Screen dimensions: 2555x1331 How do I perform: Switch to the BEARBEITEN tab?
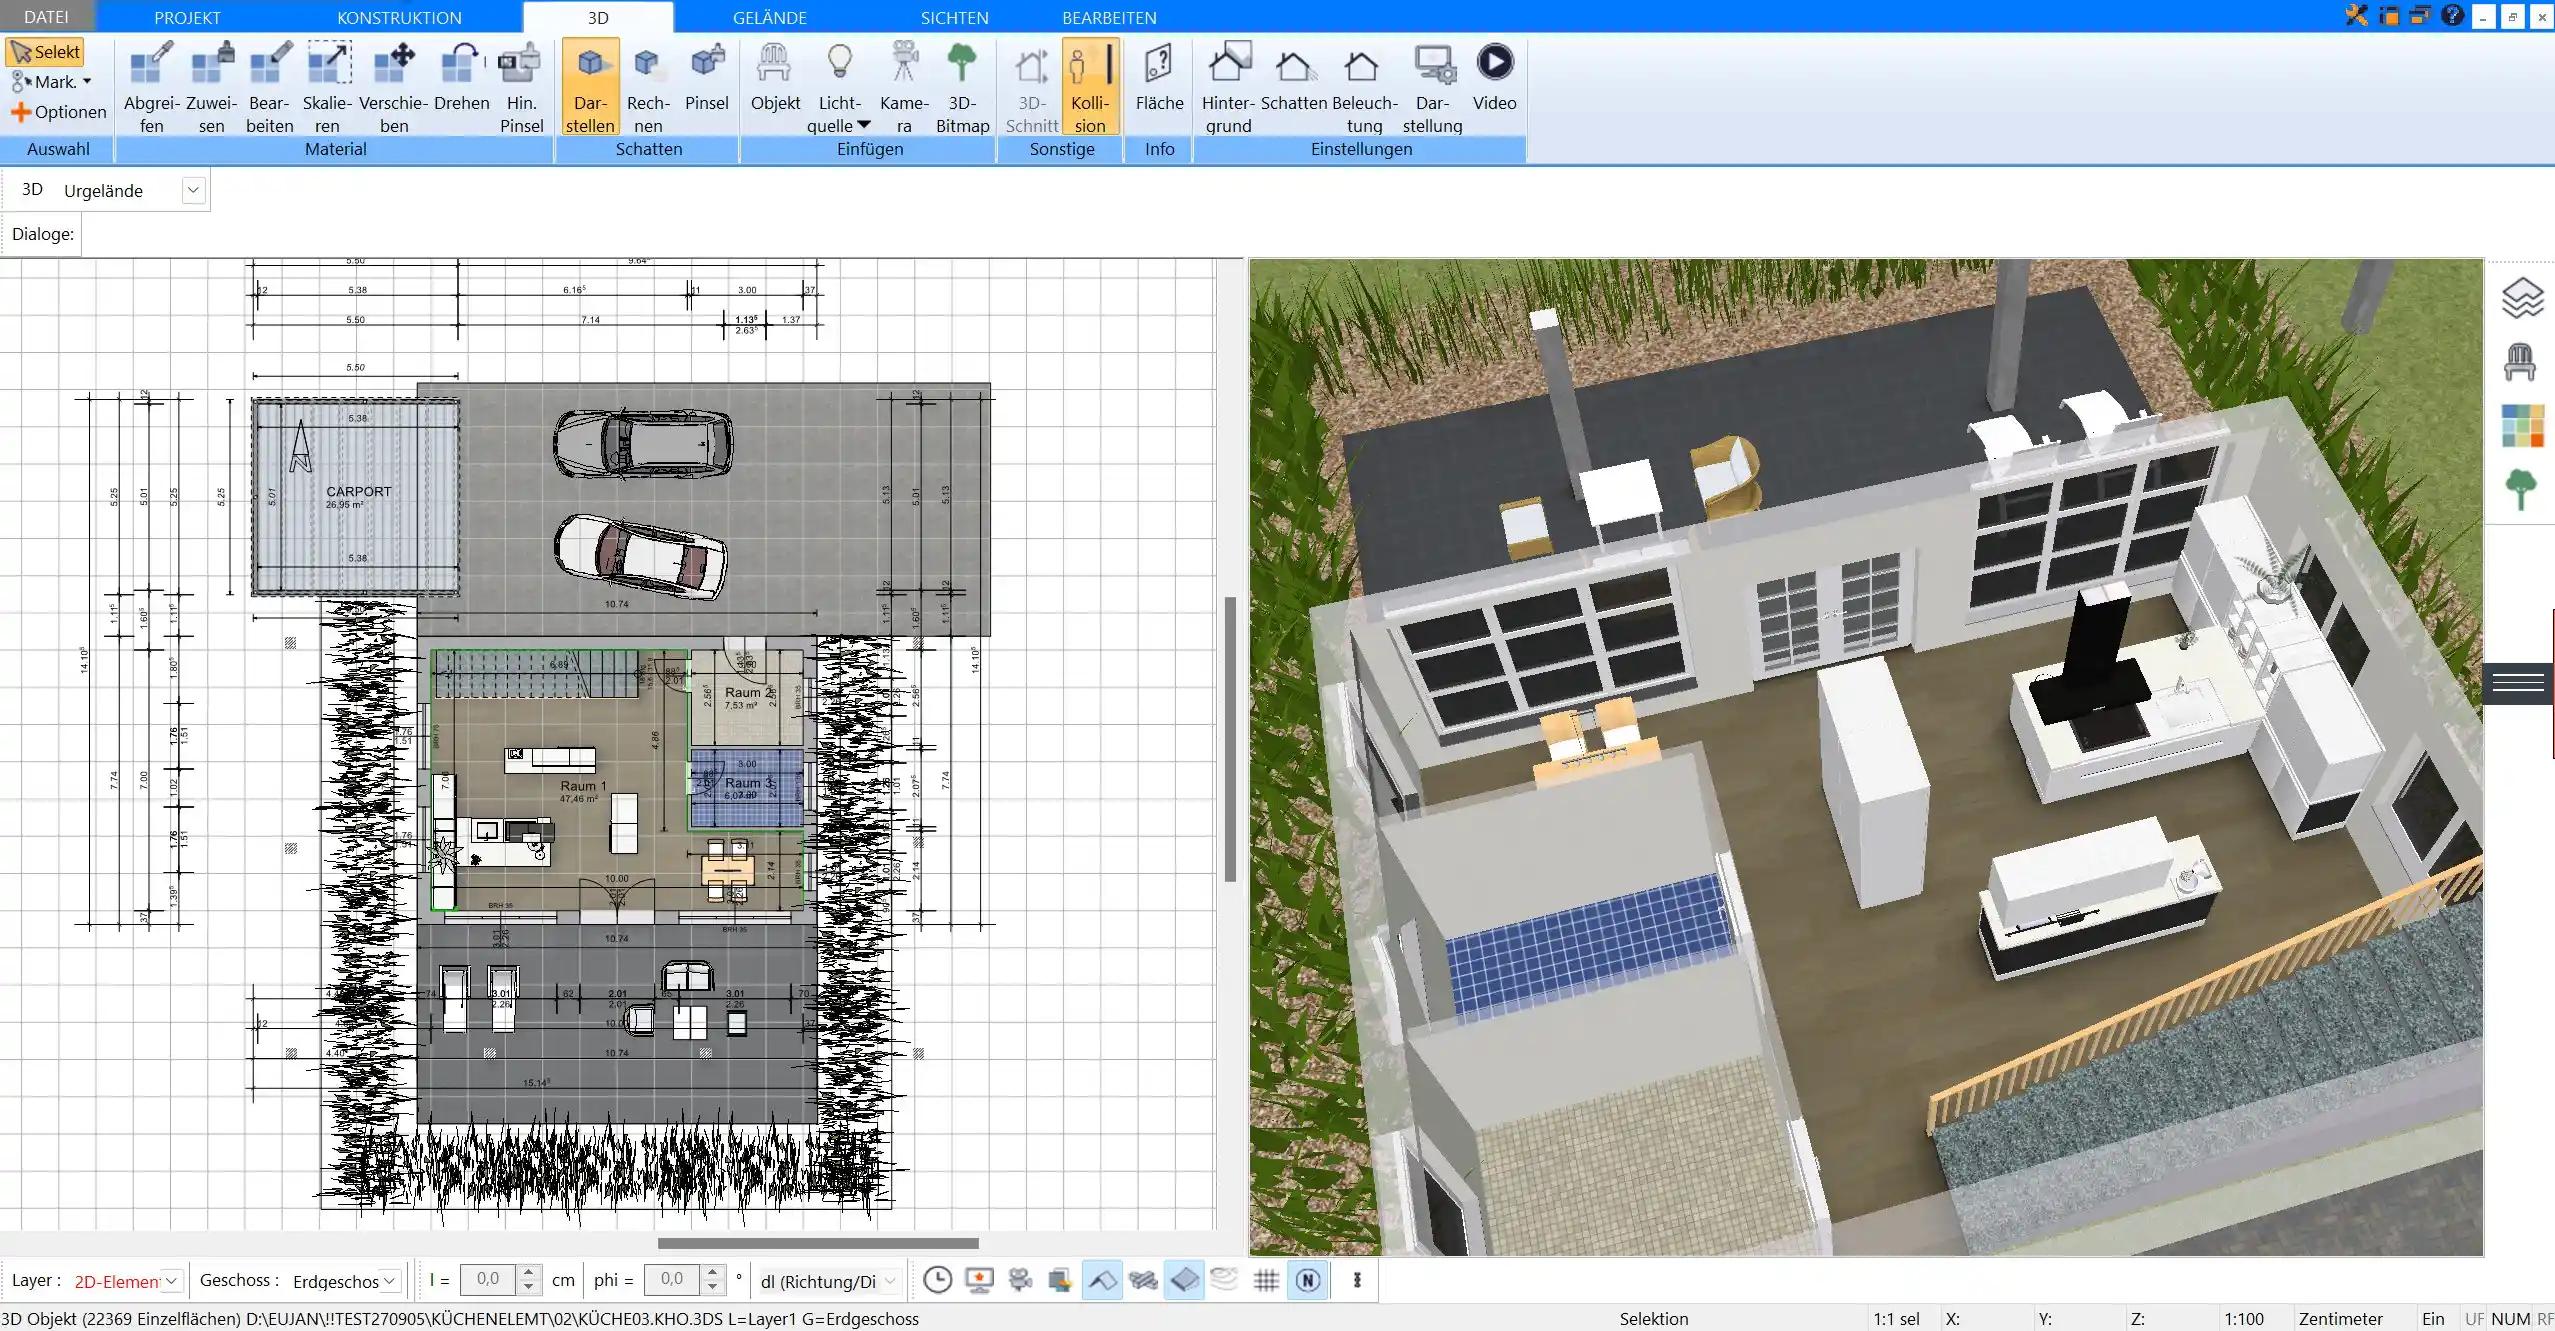pos(1109,17)
